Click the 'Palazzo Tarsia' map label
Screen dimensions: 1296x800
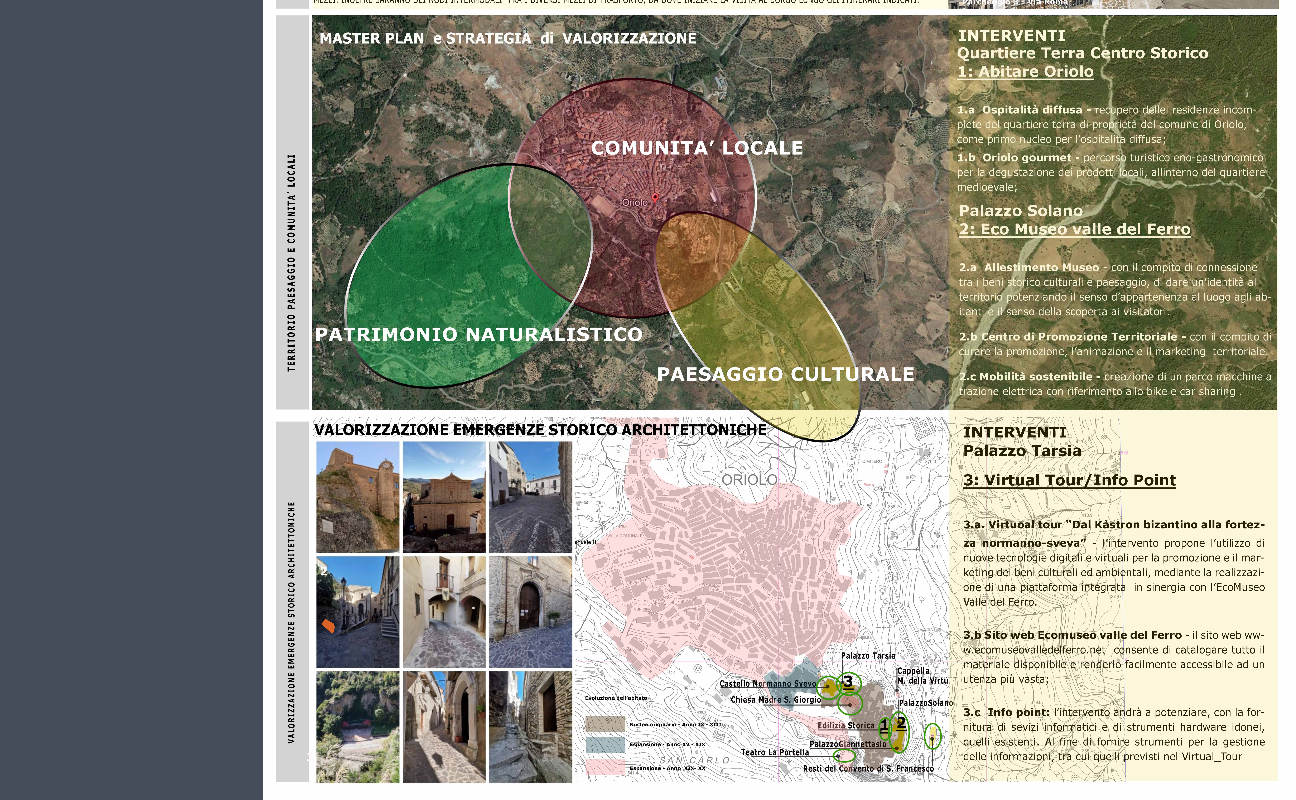pyautogui.click(x=868, y=656)
